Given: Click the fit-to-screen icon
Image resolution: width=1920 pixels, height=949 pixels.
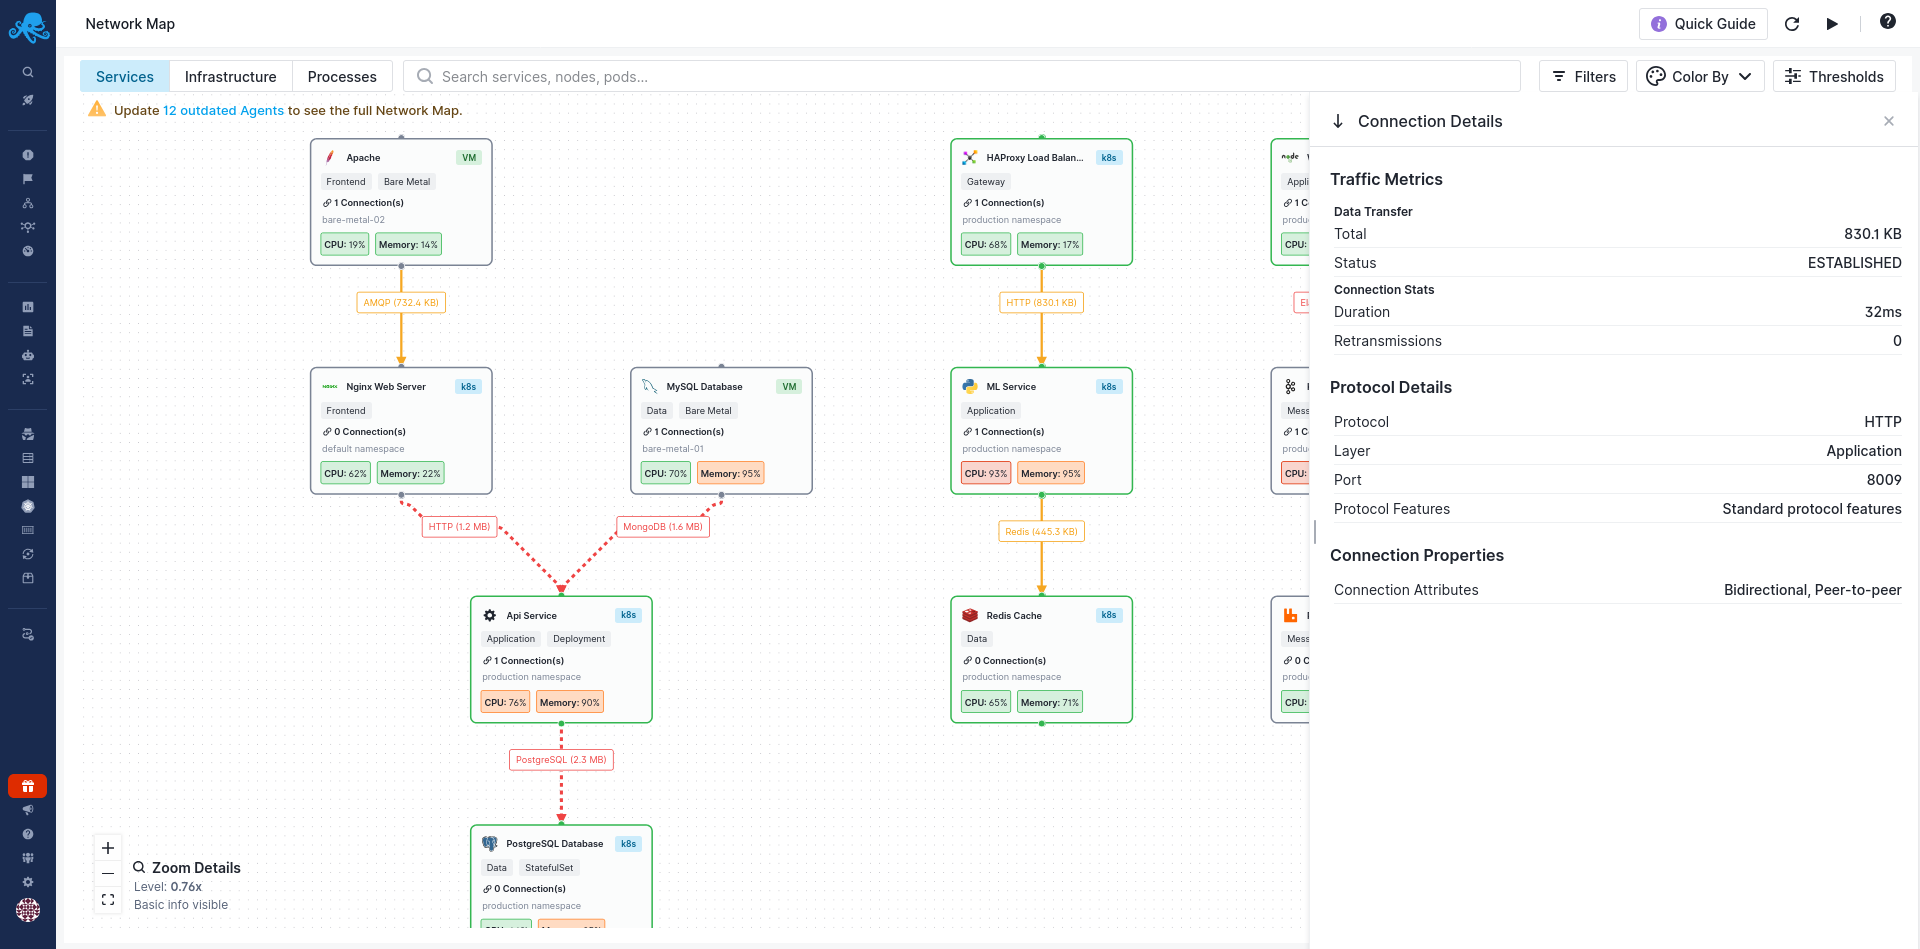Looking at the screenshot, I should click(x=108, y=900).
